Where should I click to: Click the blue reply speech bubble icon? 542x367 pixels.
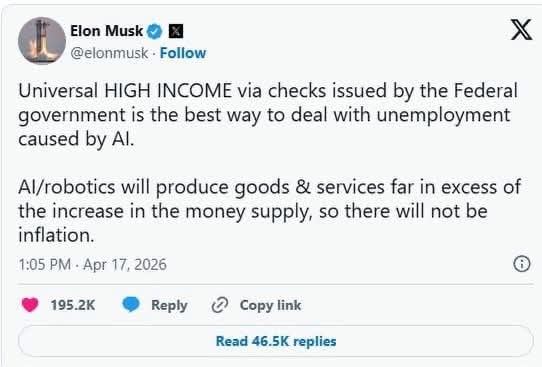click(x=131, y=304)
